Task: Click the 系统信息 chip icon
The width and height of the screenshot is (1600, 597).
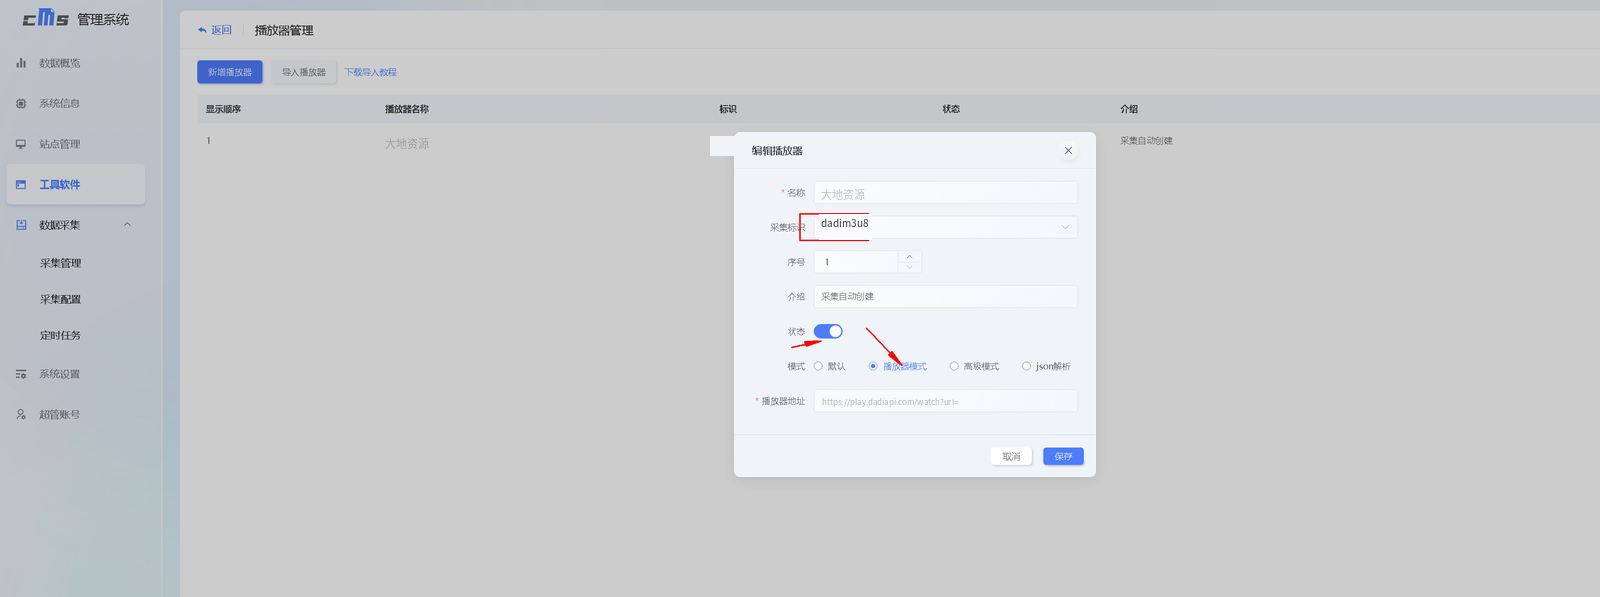Action: coord(21,103)
